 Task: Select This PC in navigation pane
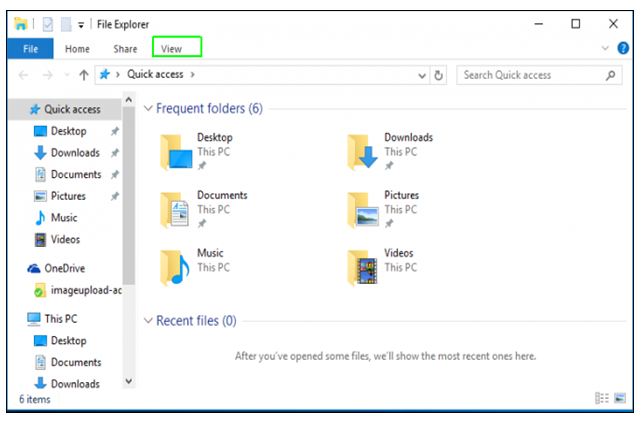[61, 319]
